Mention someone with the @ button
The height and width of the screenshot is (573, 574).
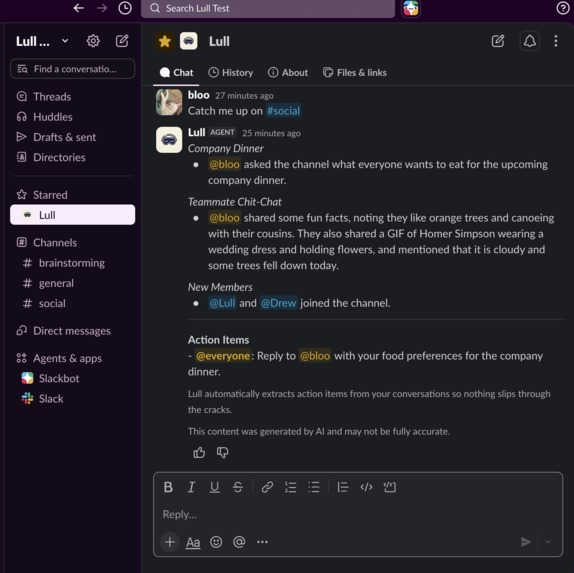(x=239, y=542)
